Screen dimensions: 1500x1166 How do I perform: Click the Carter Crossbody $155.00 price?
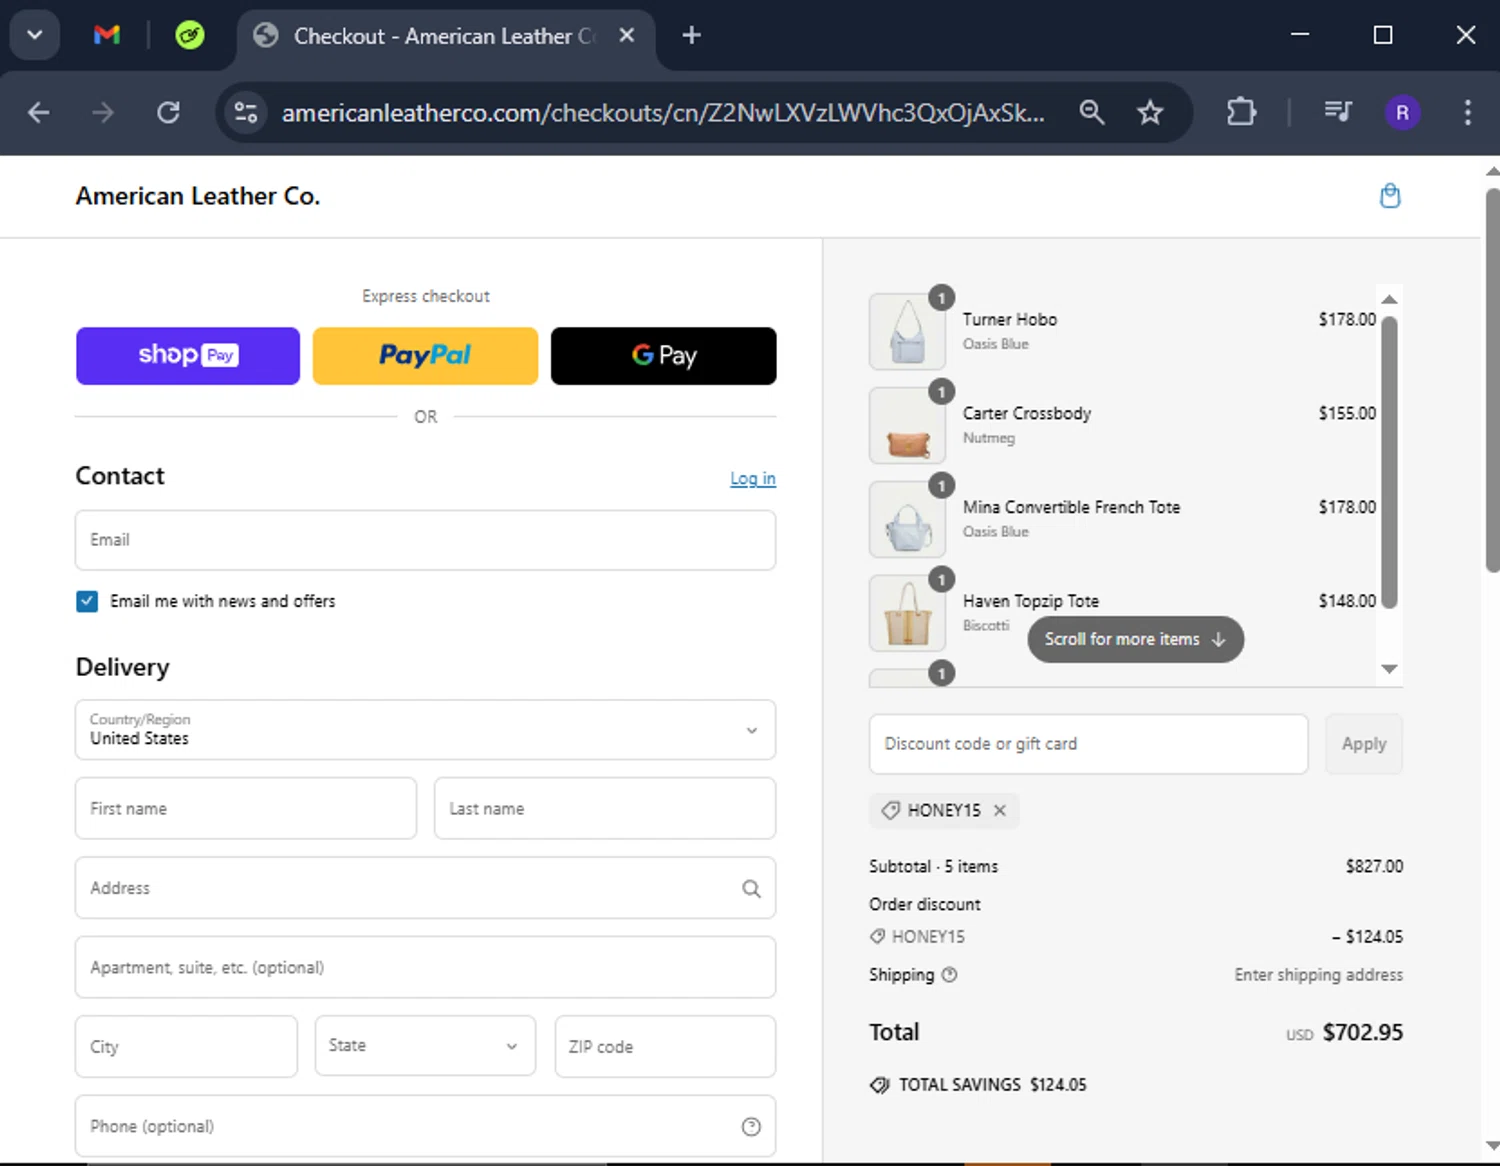click(1347, 413)
